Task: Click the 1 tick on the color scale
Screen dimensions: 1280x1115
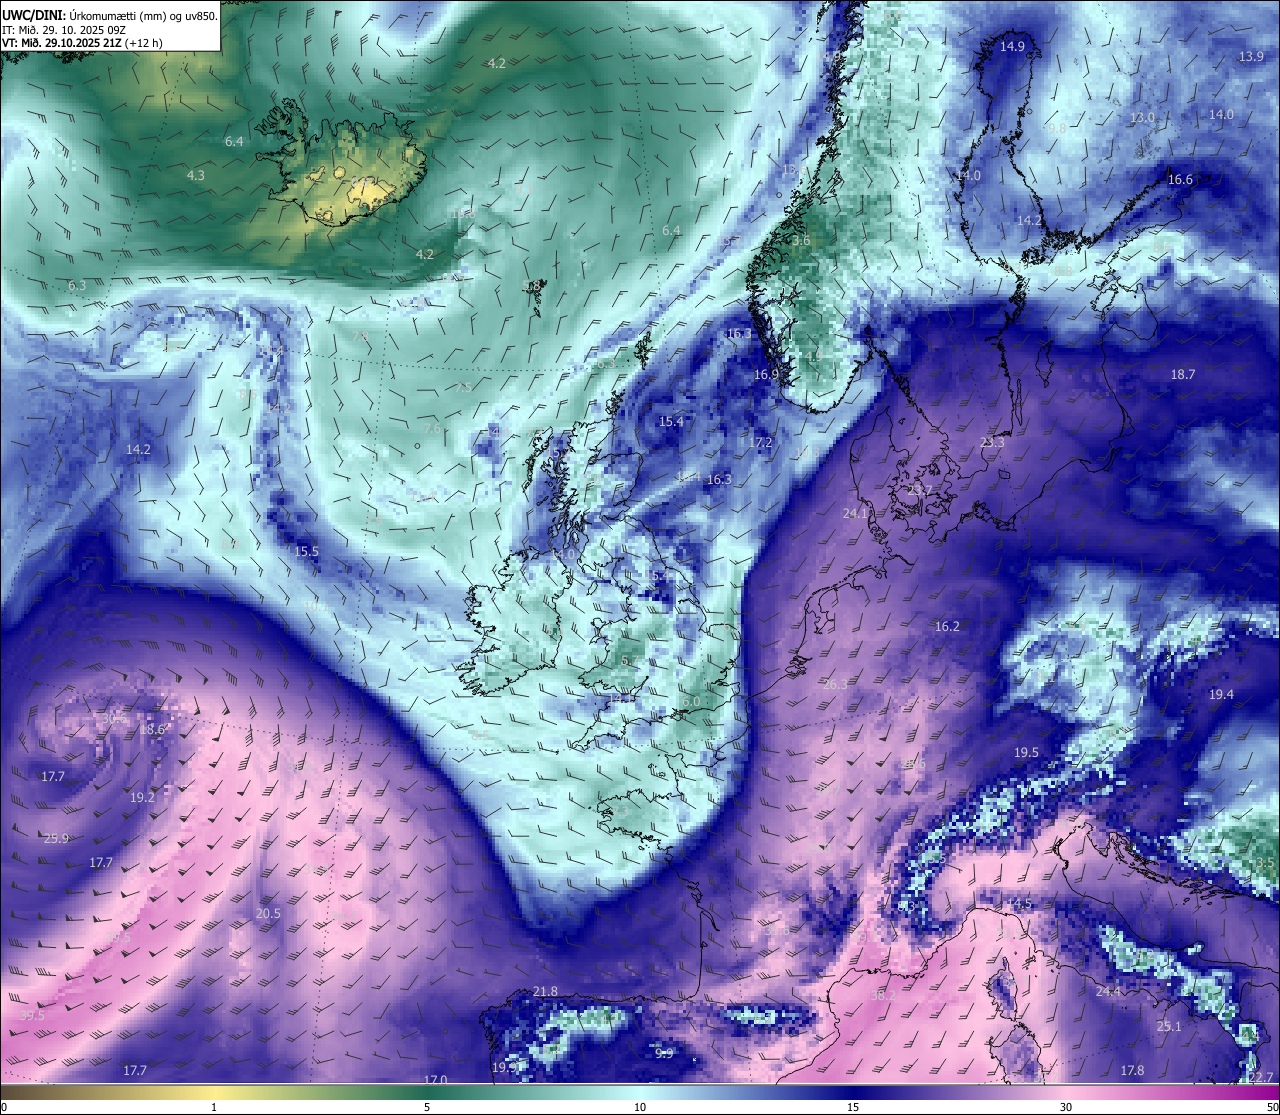Action: pos(214,1107)
